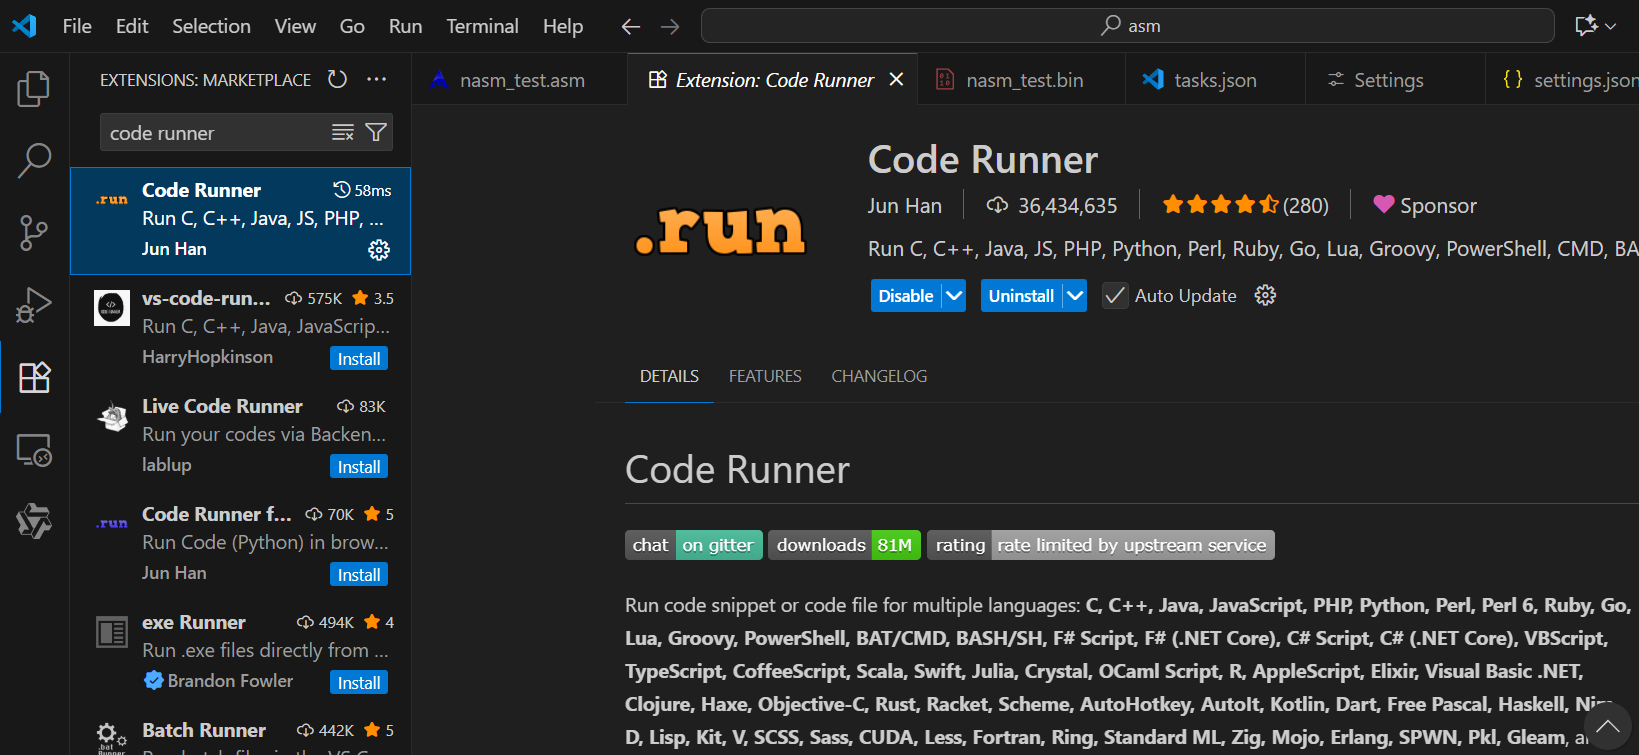Install the exe Runner extension

click(359, 682)
